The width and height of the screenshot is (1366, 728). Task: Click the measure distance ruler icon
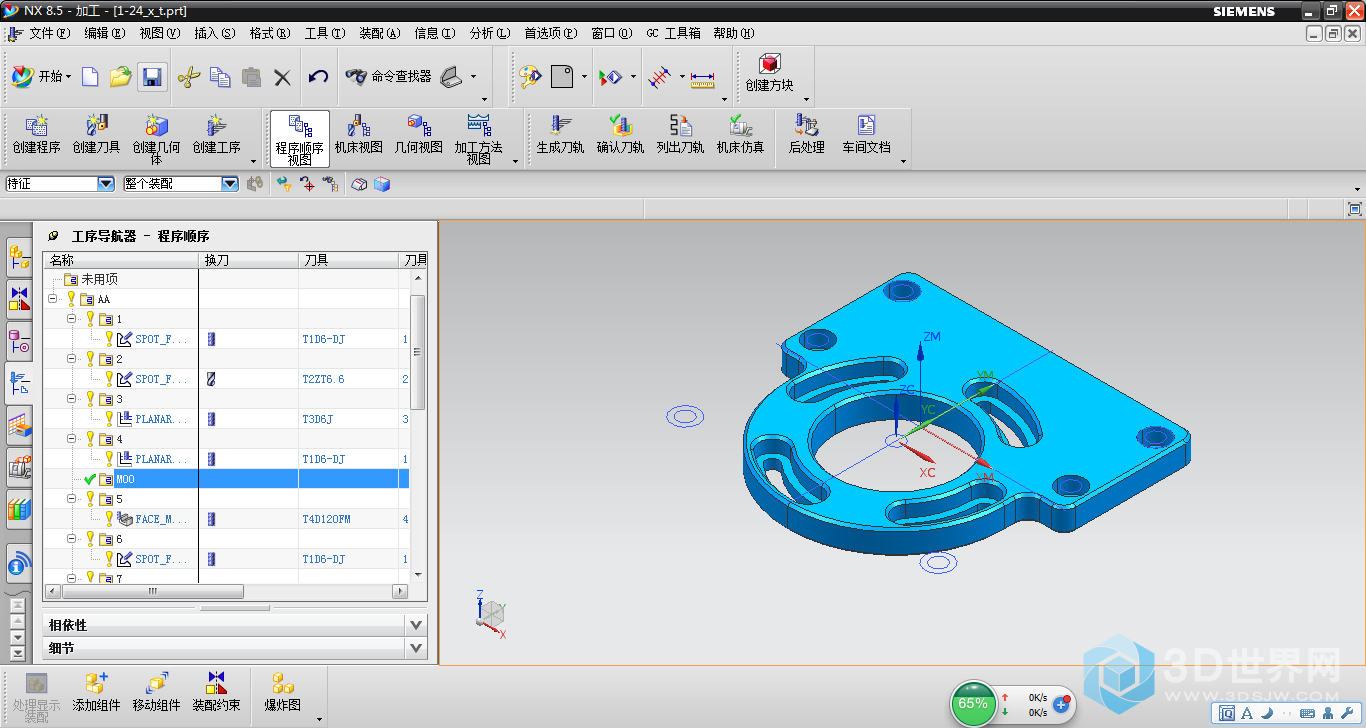coord(703,77)
